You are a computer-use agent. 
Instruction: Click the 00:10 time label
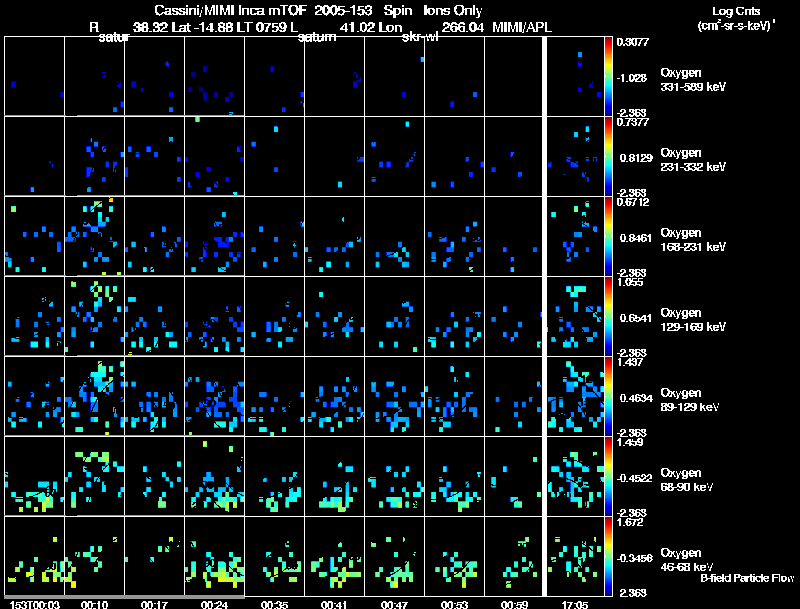point(94,604)
